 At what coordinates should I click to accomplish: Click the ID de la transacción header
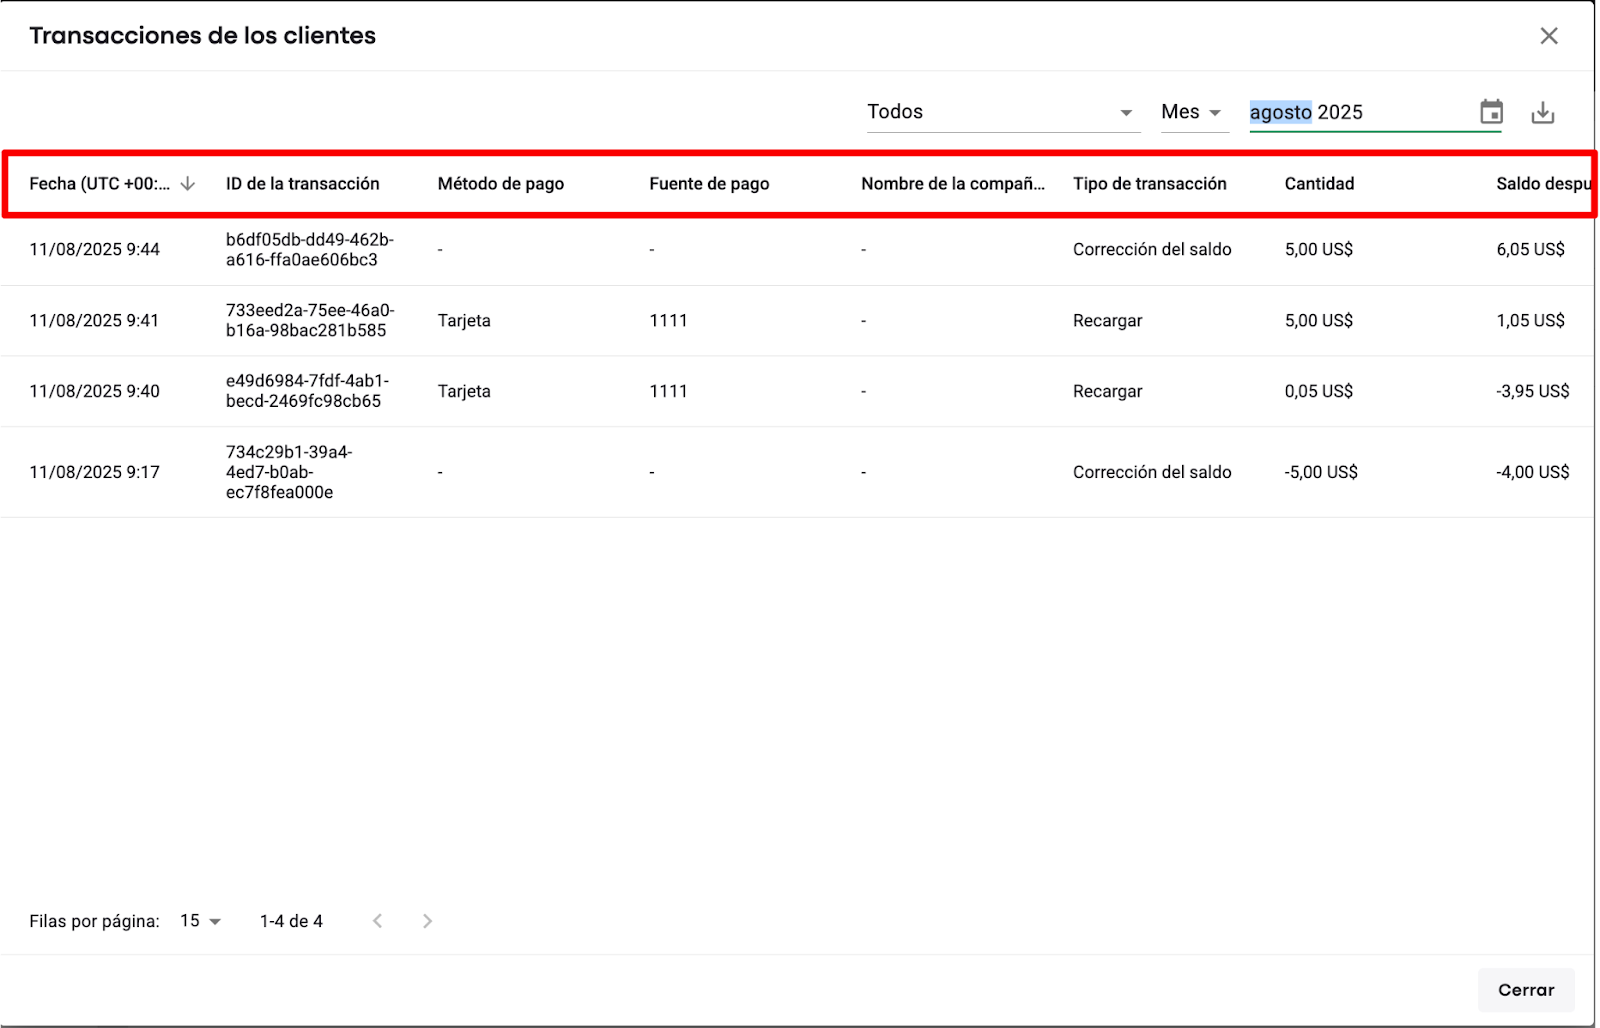303,184
